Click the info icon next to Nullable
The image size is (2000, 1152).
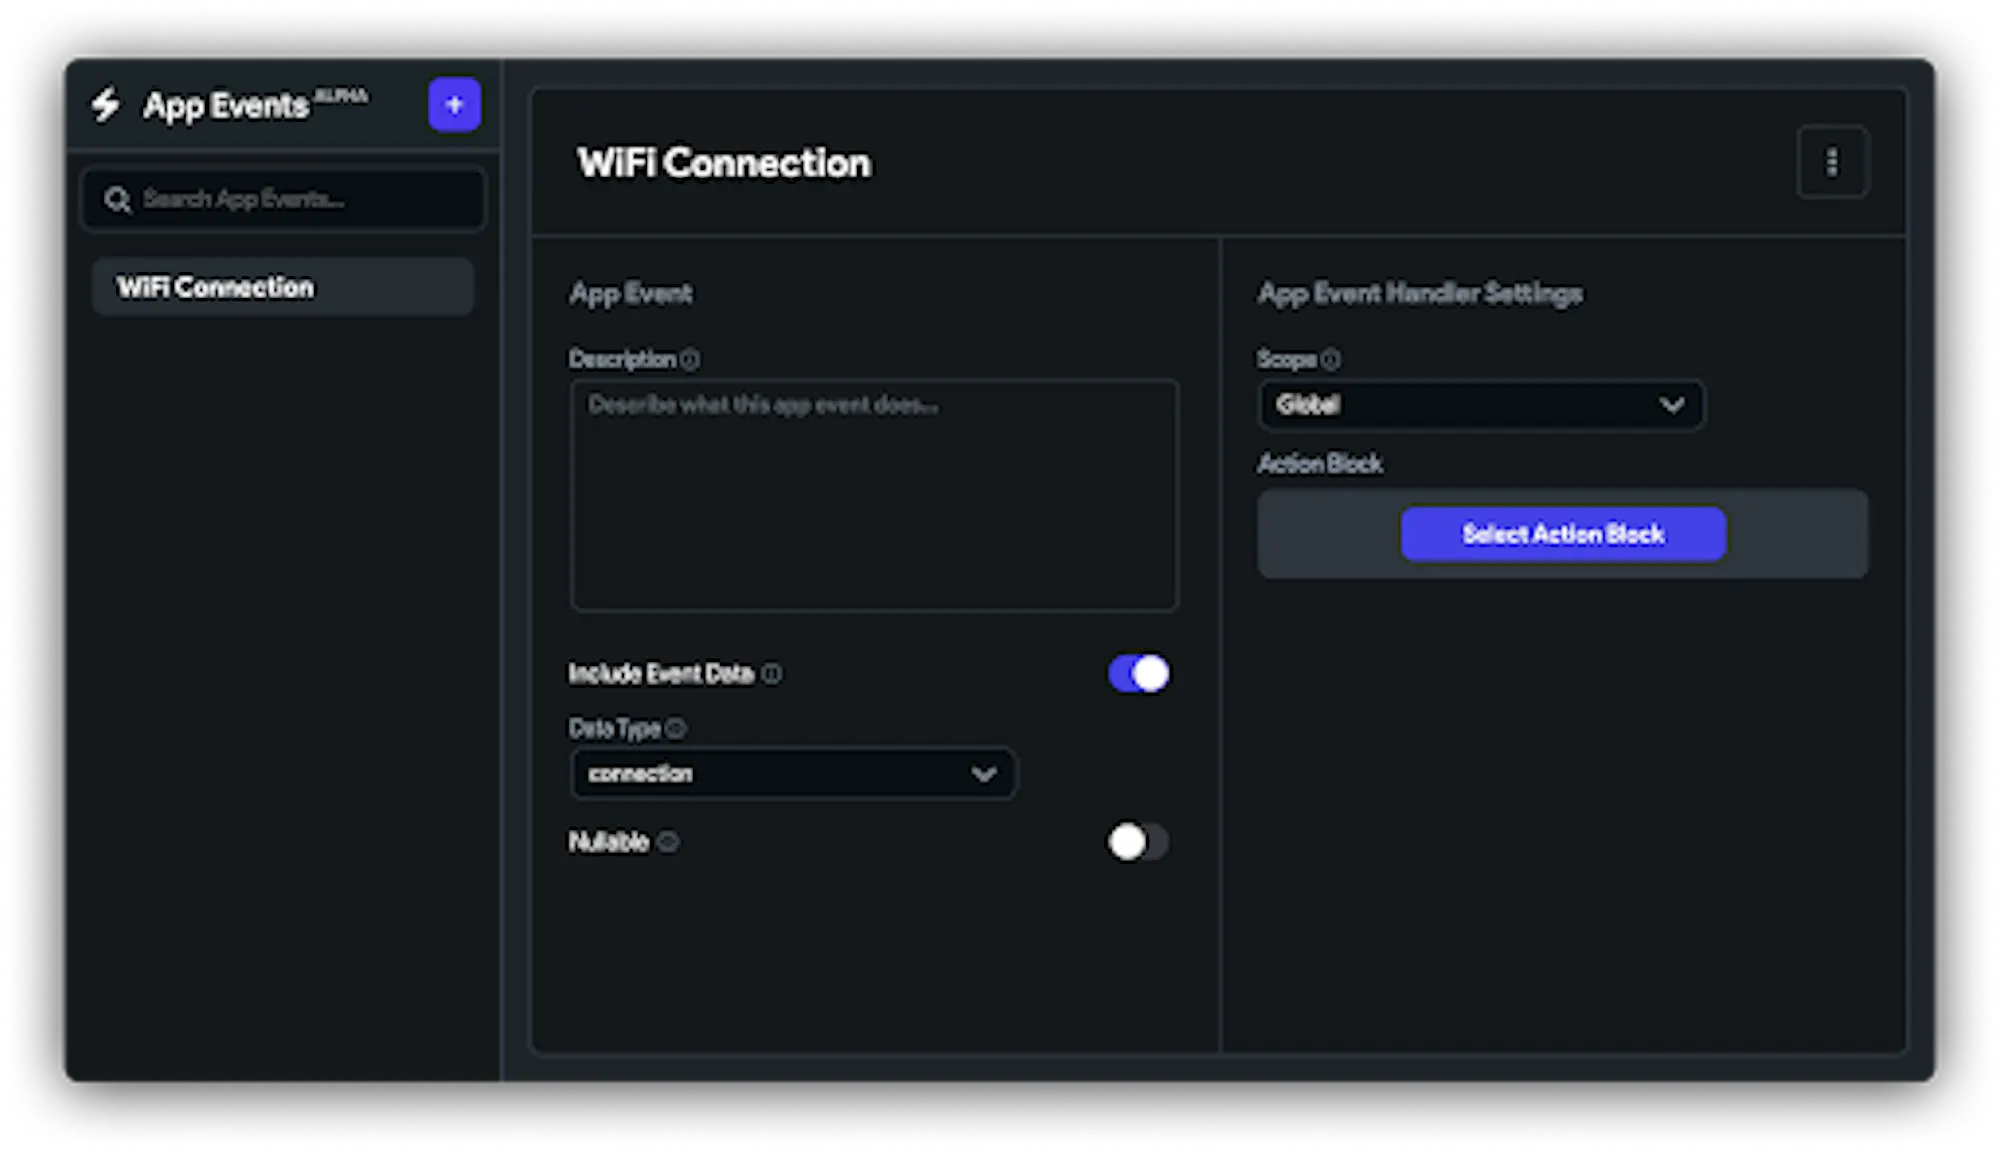click(x=668, y=842)
